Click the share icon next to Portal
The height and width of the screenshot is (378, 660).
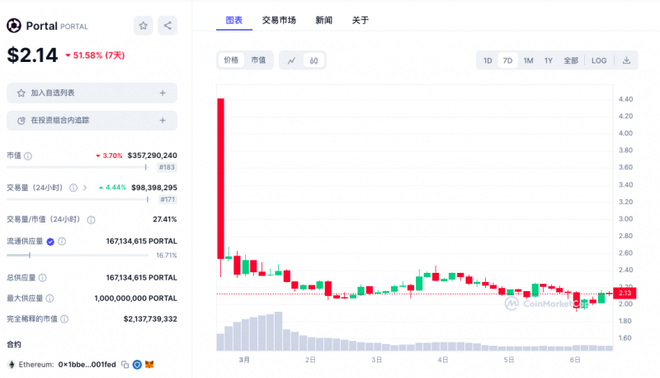[168, 26]
